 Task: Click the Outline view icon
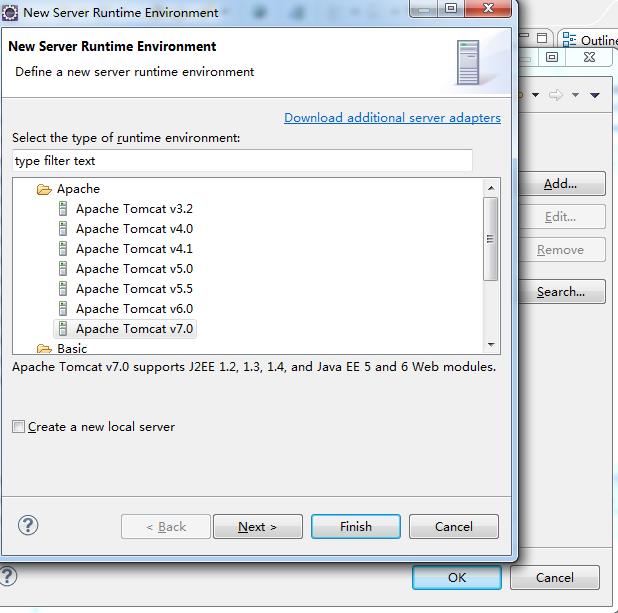coord(569,40)
